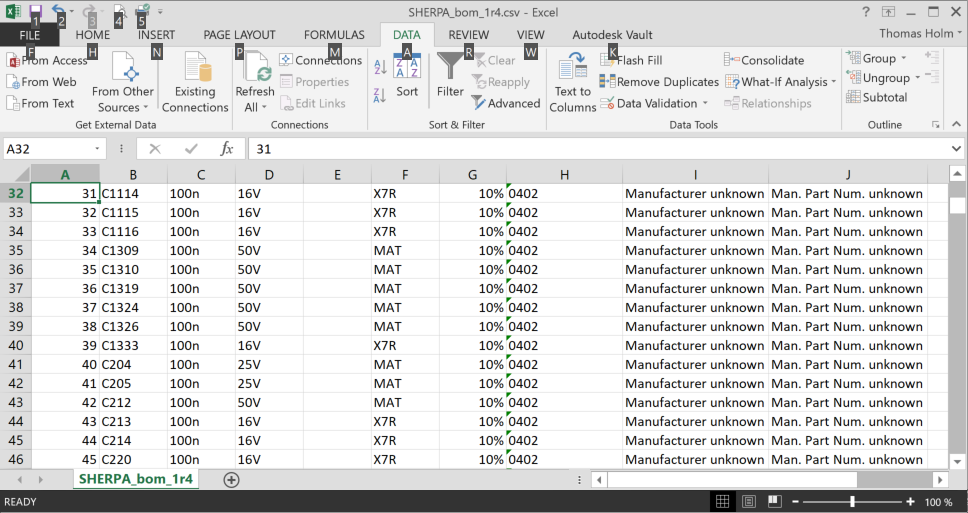Switch to the PAGE LAYOUT tab
Screen dimensions: 968x513
click(240, 35)
